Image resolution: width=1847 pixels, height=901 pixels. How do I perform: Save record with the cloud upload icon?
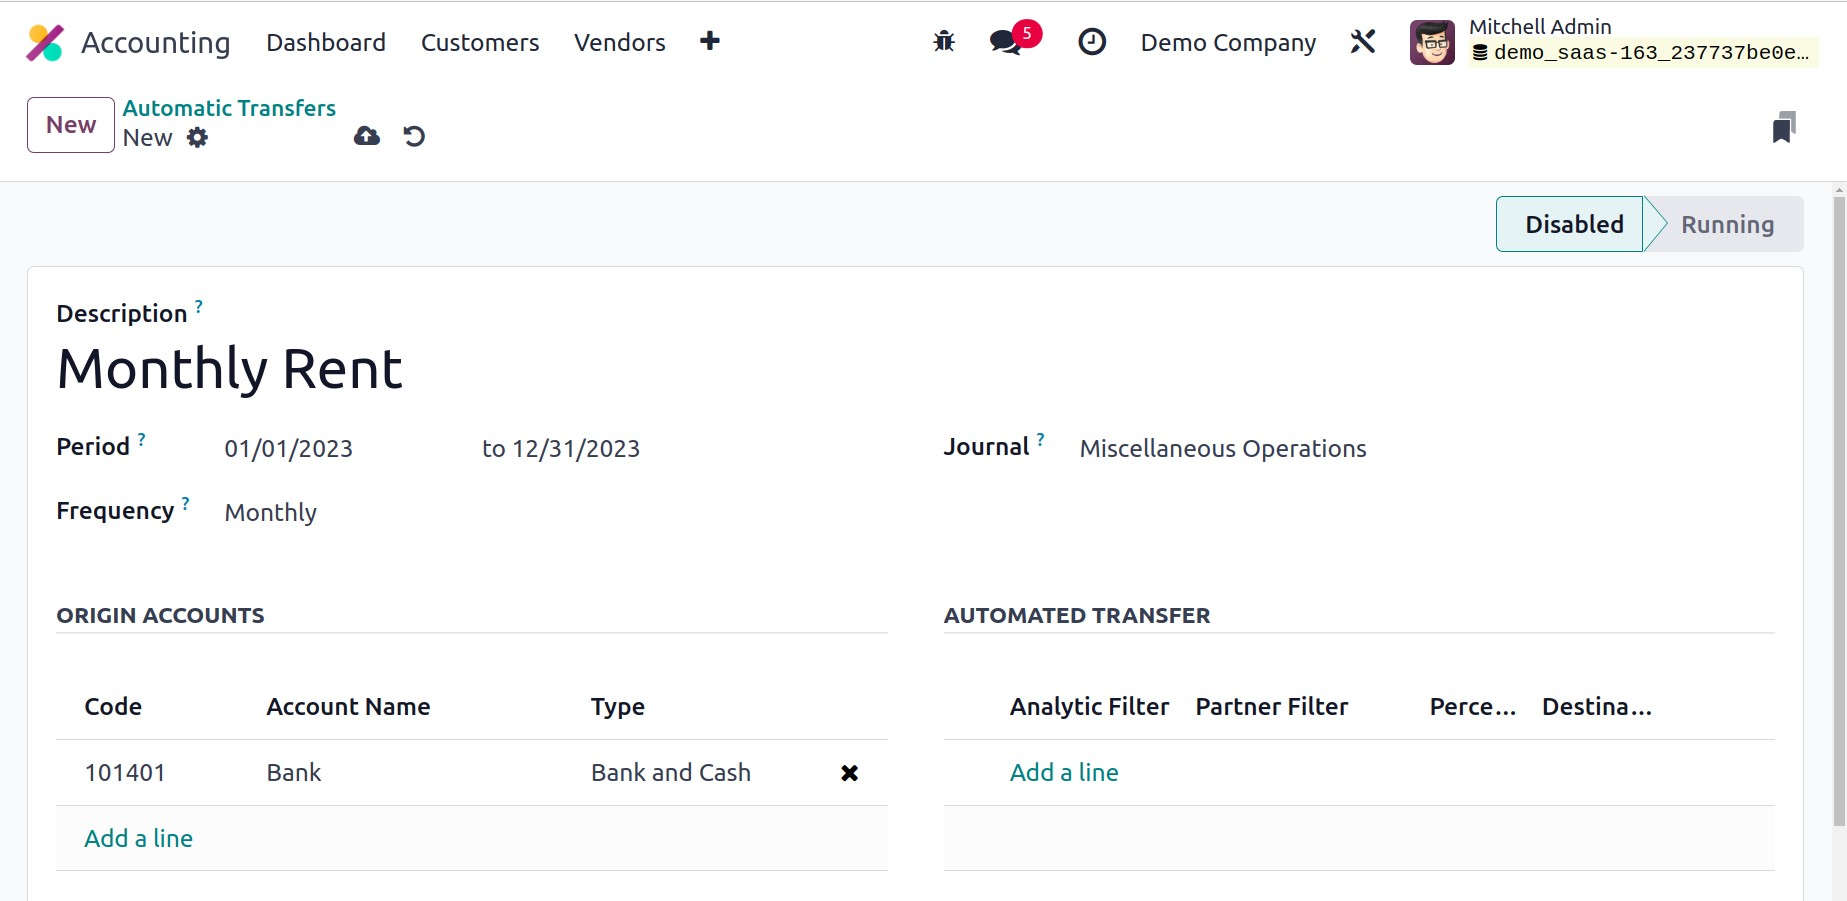click(x=367, y=136)
